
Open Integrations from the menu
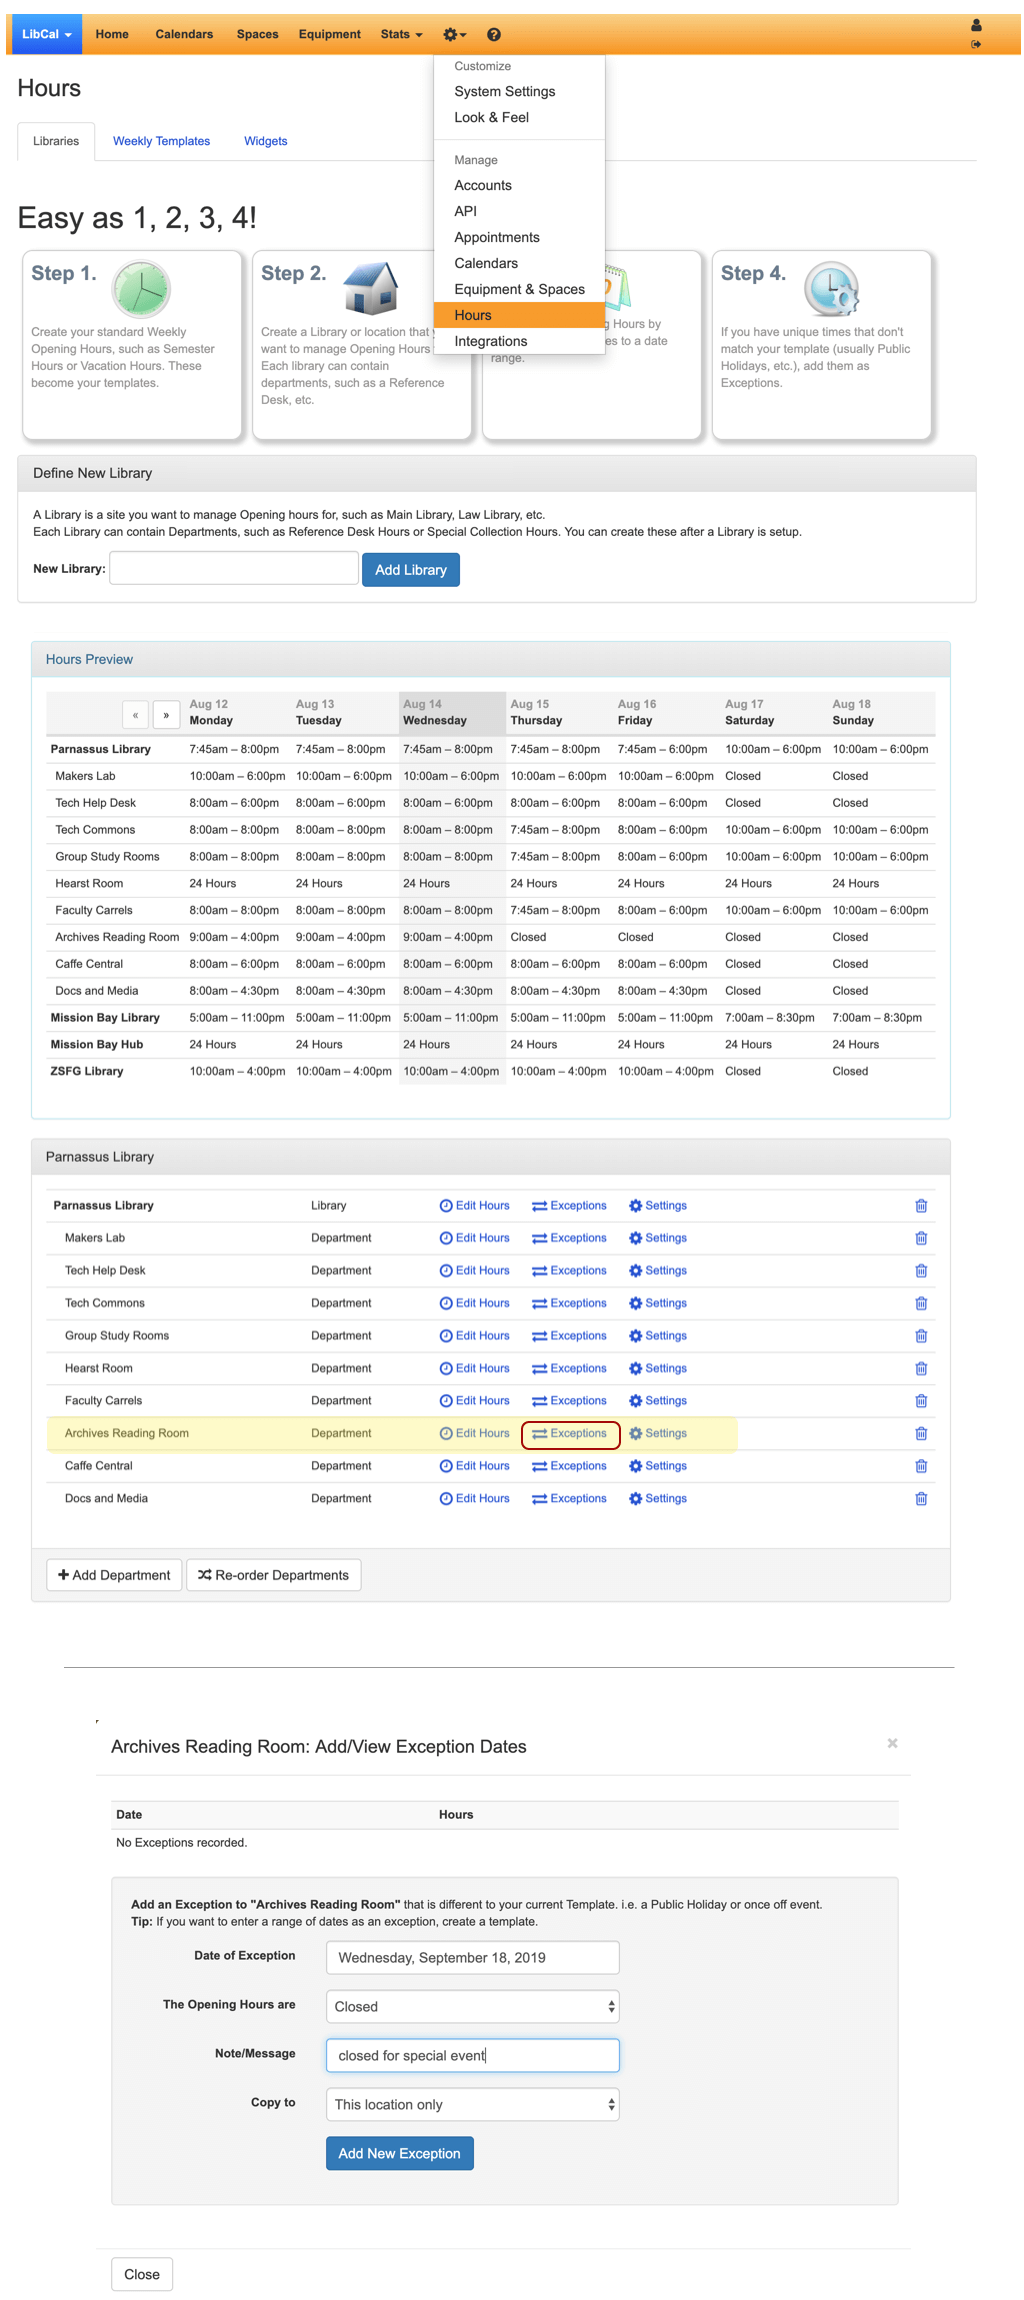(x=519, y=341)
